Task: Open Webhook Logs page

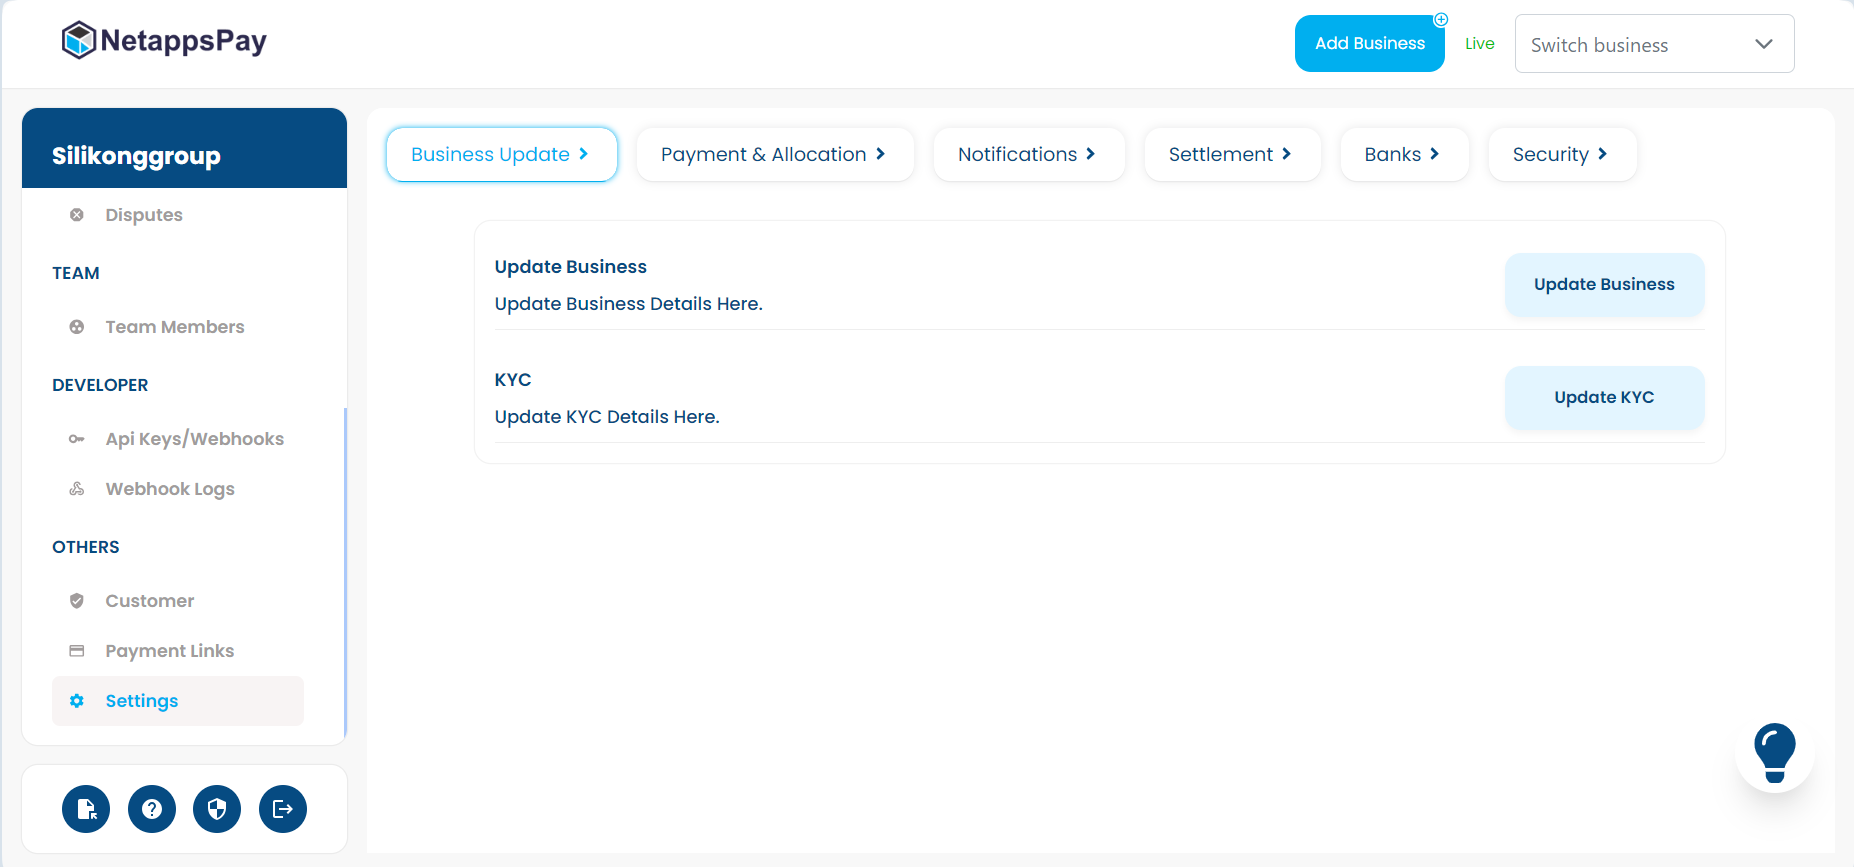Action: click(x=178, y=489)
